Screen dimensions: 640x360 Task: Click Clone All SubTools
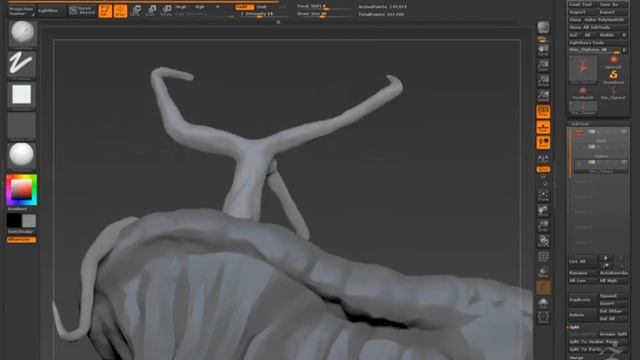[x=598, y=27]
